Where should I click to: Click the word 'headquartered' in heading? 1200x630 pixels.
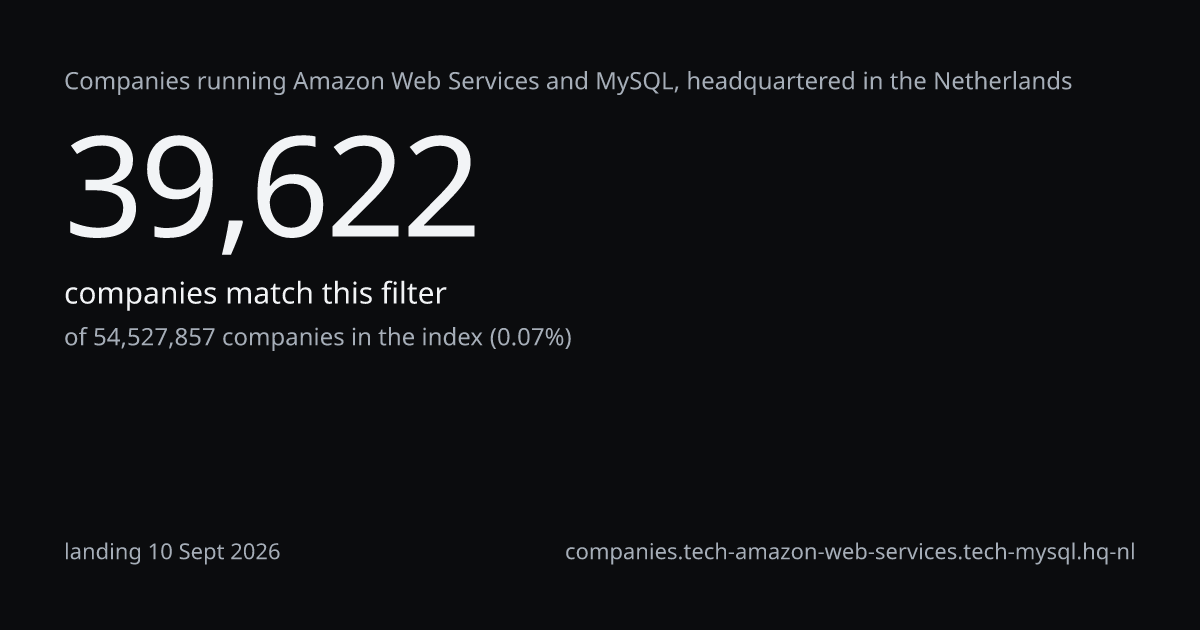(771, 82)
